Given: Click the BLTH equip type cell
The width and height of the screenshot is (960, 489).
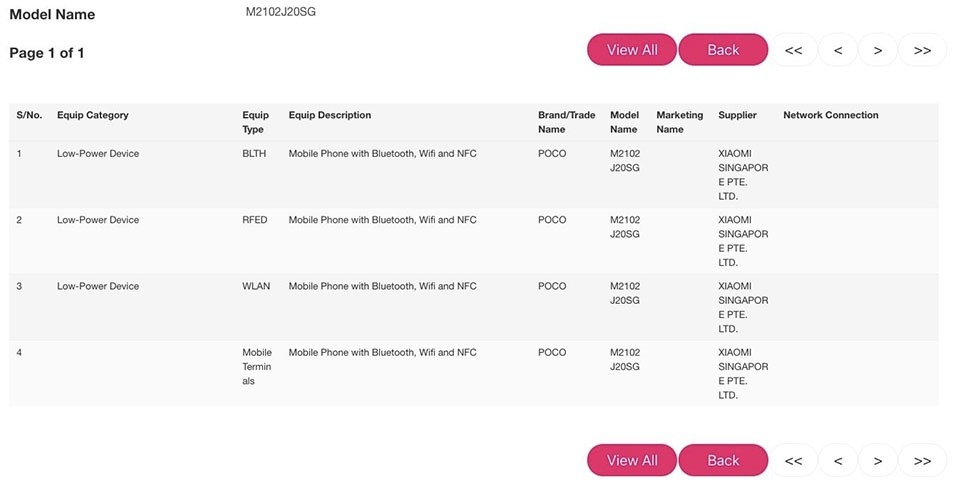Looking at the screenshot, I should (254, 154).
